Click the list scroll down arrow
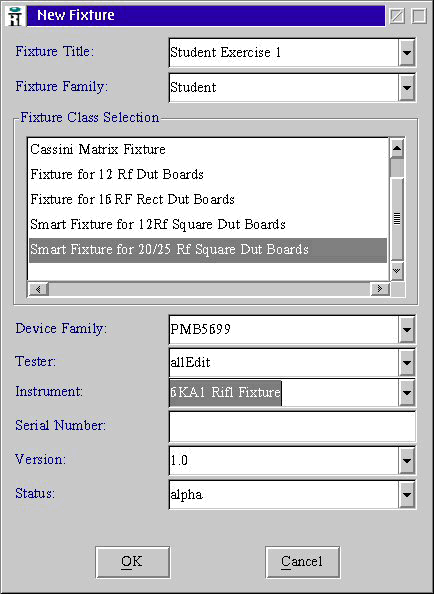Image resolution: width=434 pixels, height=594 pixels. [397, 270]
